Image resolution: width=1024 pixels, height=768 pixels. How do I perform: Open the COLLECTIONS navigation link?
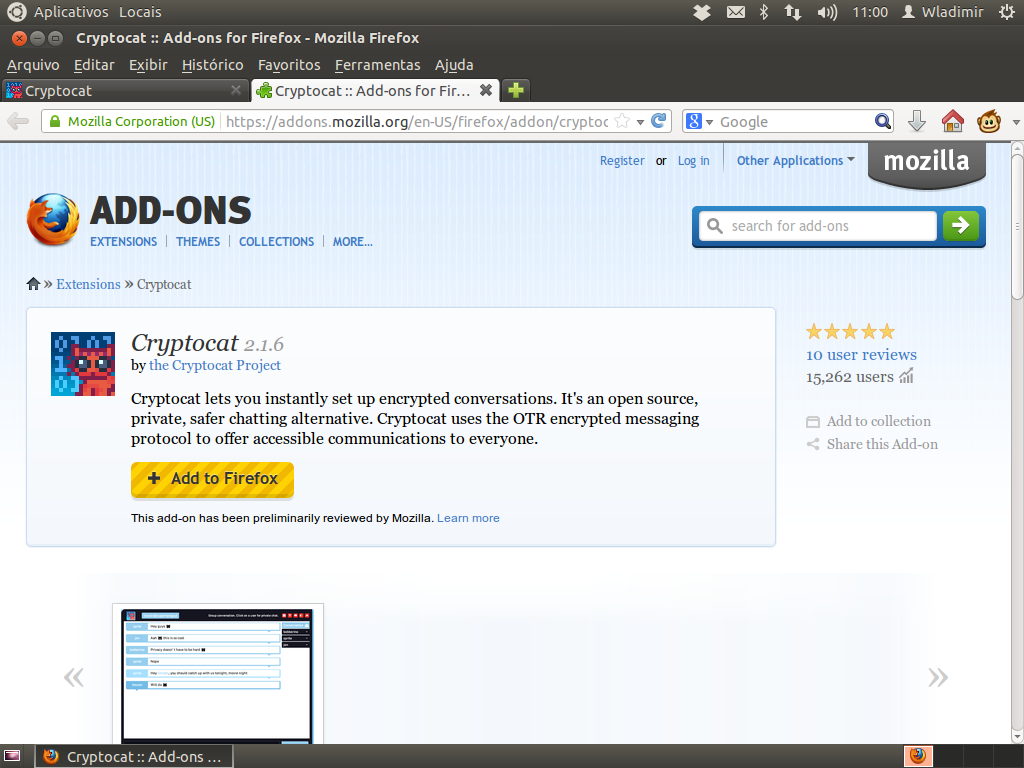(276, 242)
